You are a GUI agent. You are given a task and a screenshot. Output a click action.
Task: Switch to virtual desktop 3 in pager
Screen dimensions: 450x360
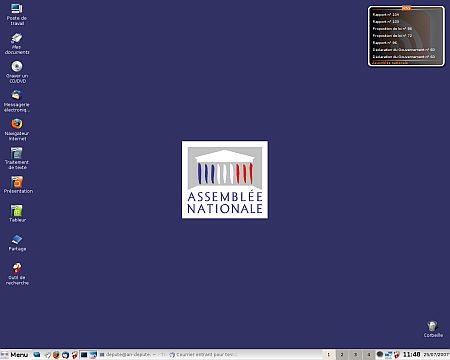pyautogui.click(x=355, y=355)
